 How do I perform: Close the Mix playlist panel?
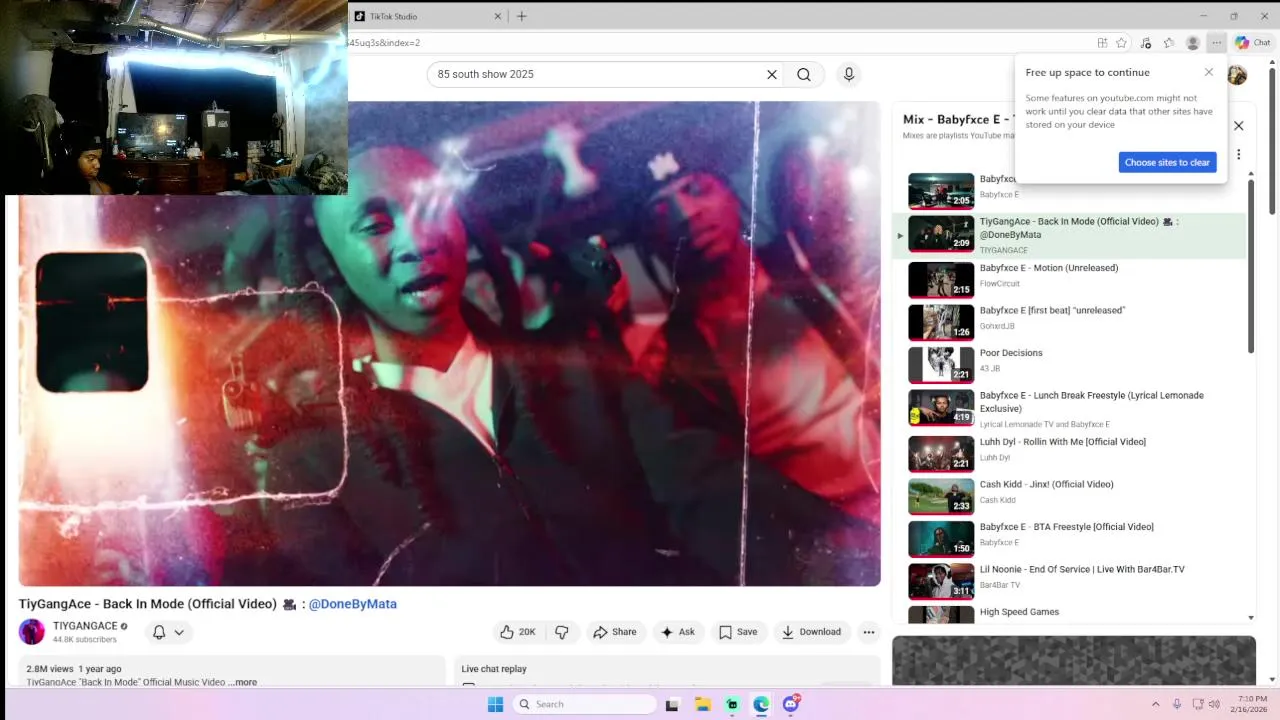[x=1238, y=126]
